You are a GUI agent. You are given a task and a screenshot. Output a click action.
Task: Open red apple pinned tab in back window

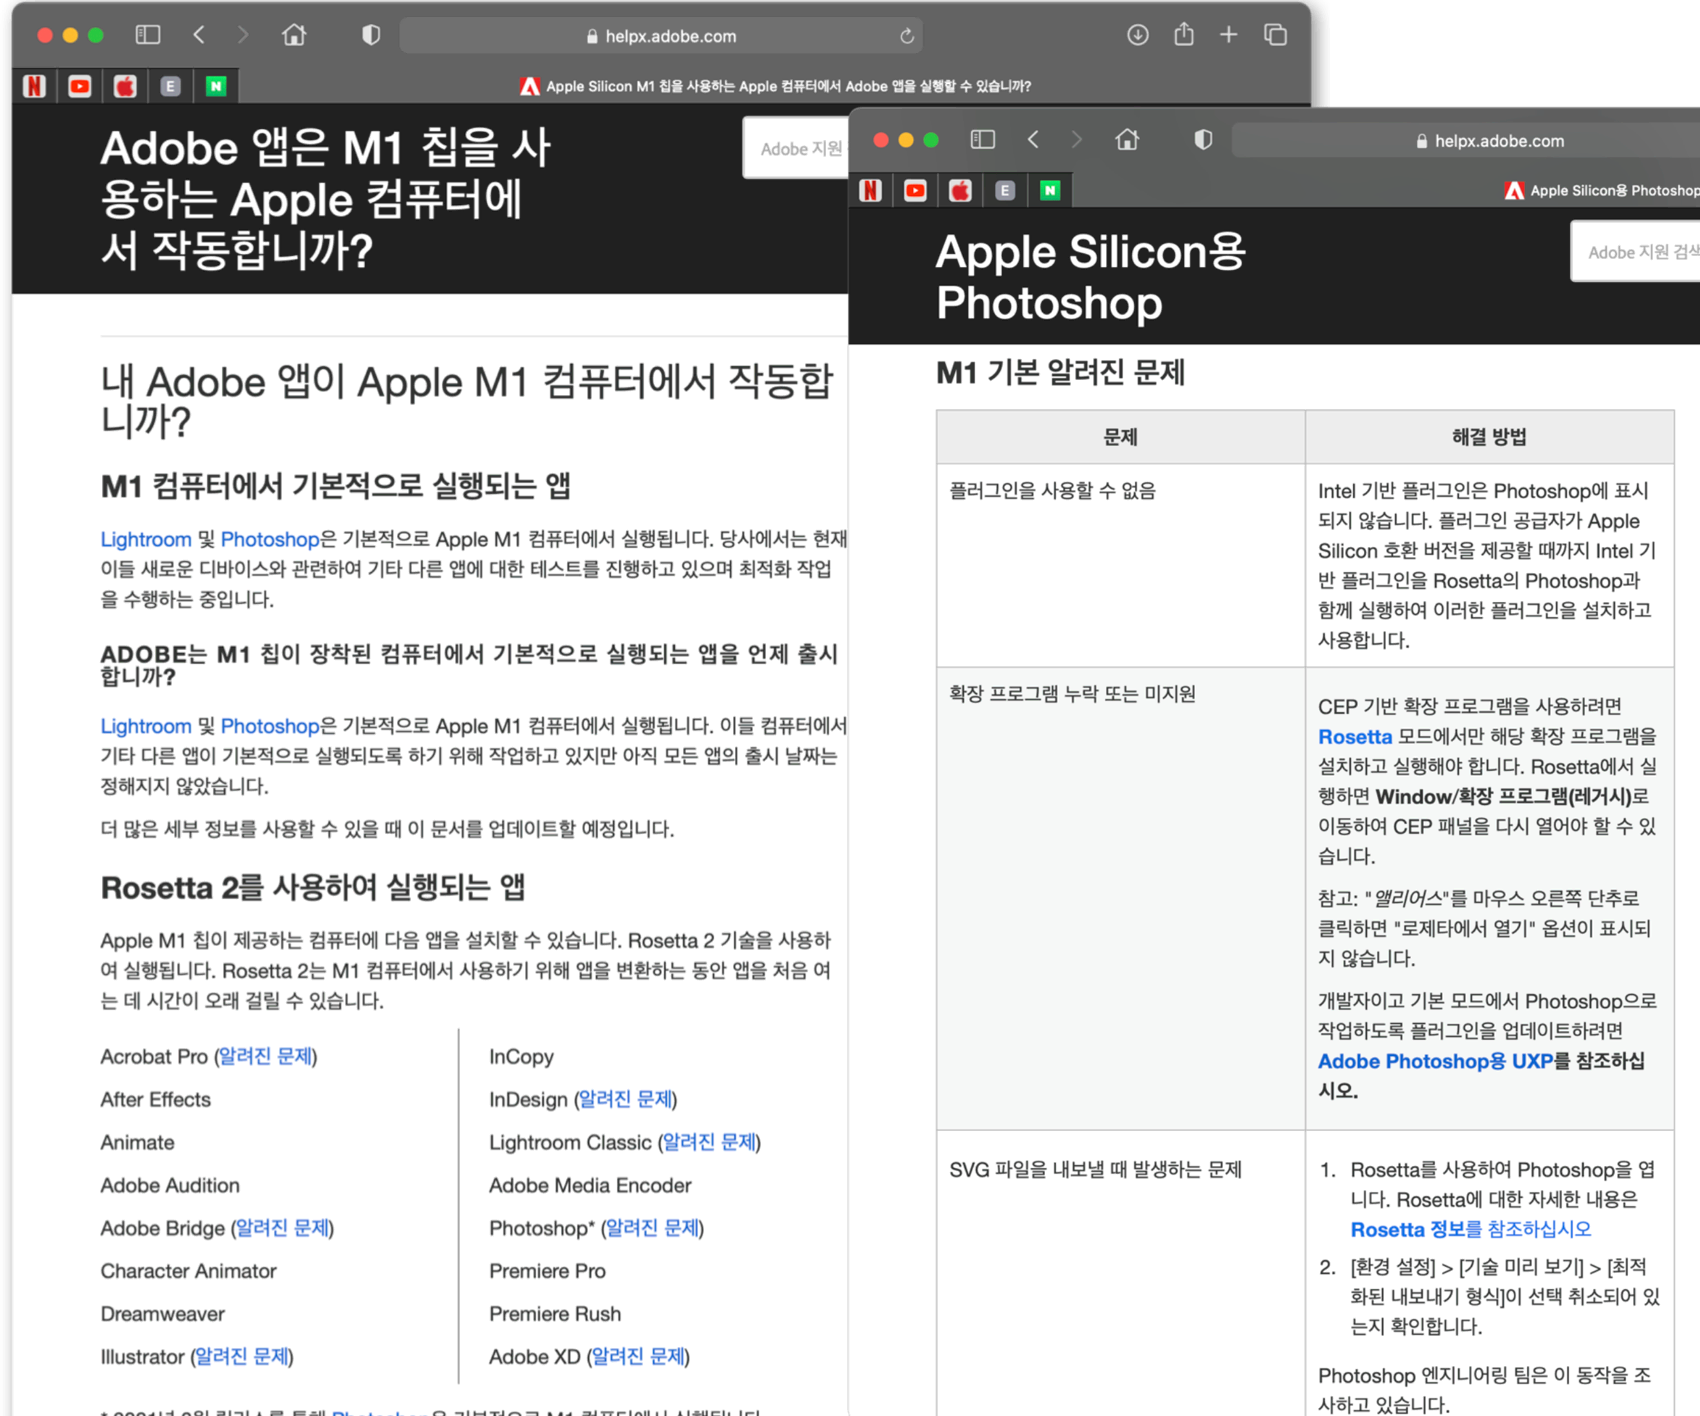click(125, 86)
